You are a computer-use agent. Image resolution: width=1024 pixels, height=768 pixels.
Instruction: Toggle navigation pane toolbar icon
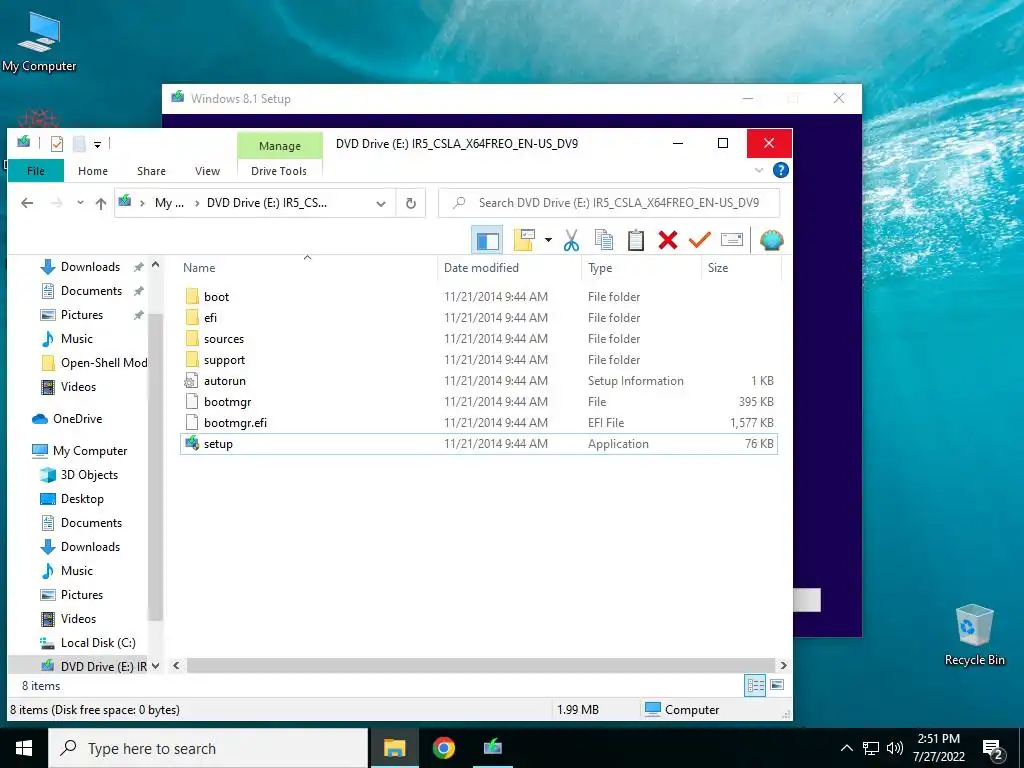point(487,240)
